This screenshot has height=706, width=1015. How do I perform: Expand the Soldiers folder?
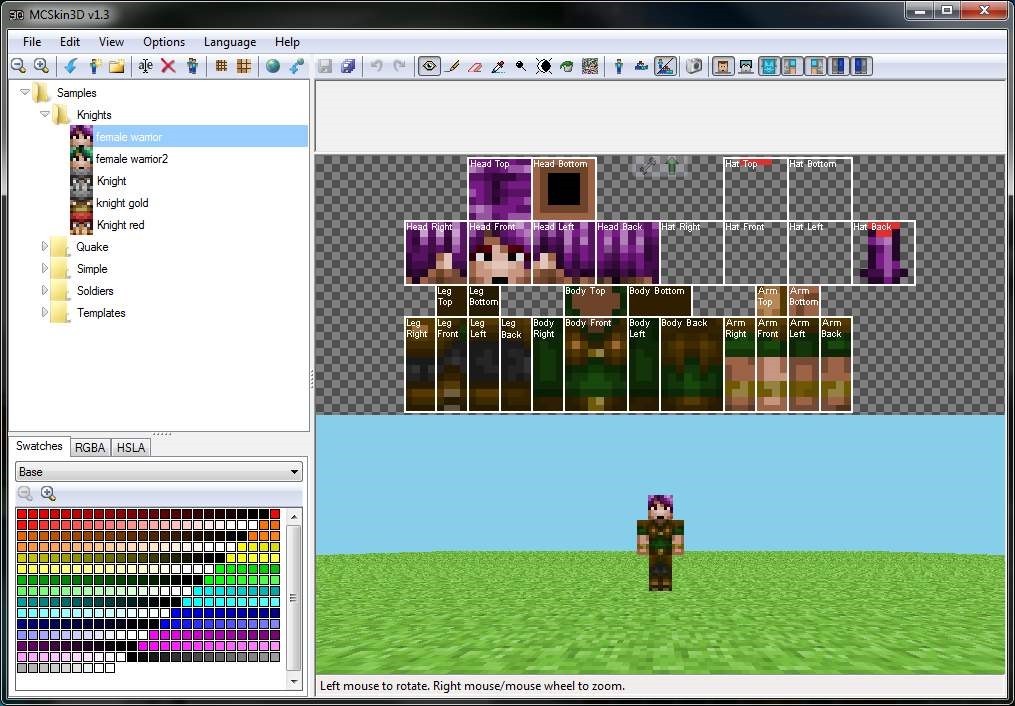[46, 290]
